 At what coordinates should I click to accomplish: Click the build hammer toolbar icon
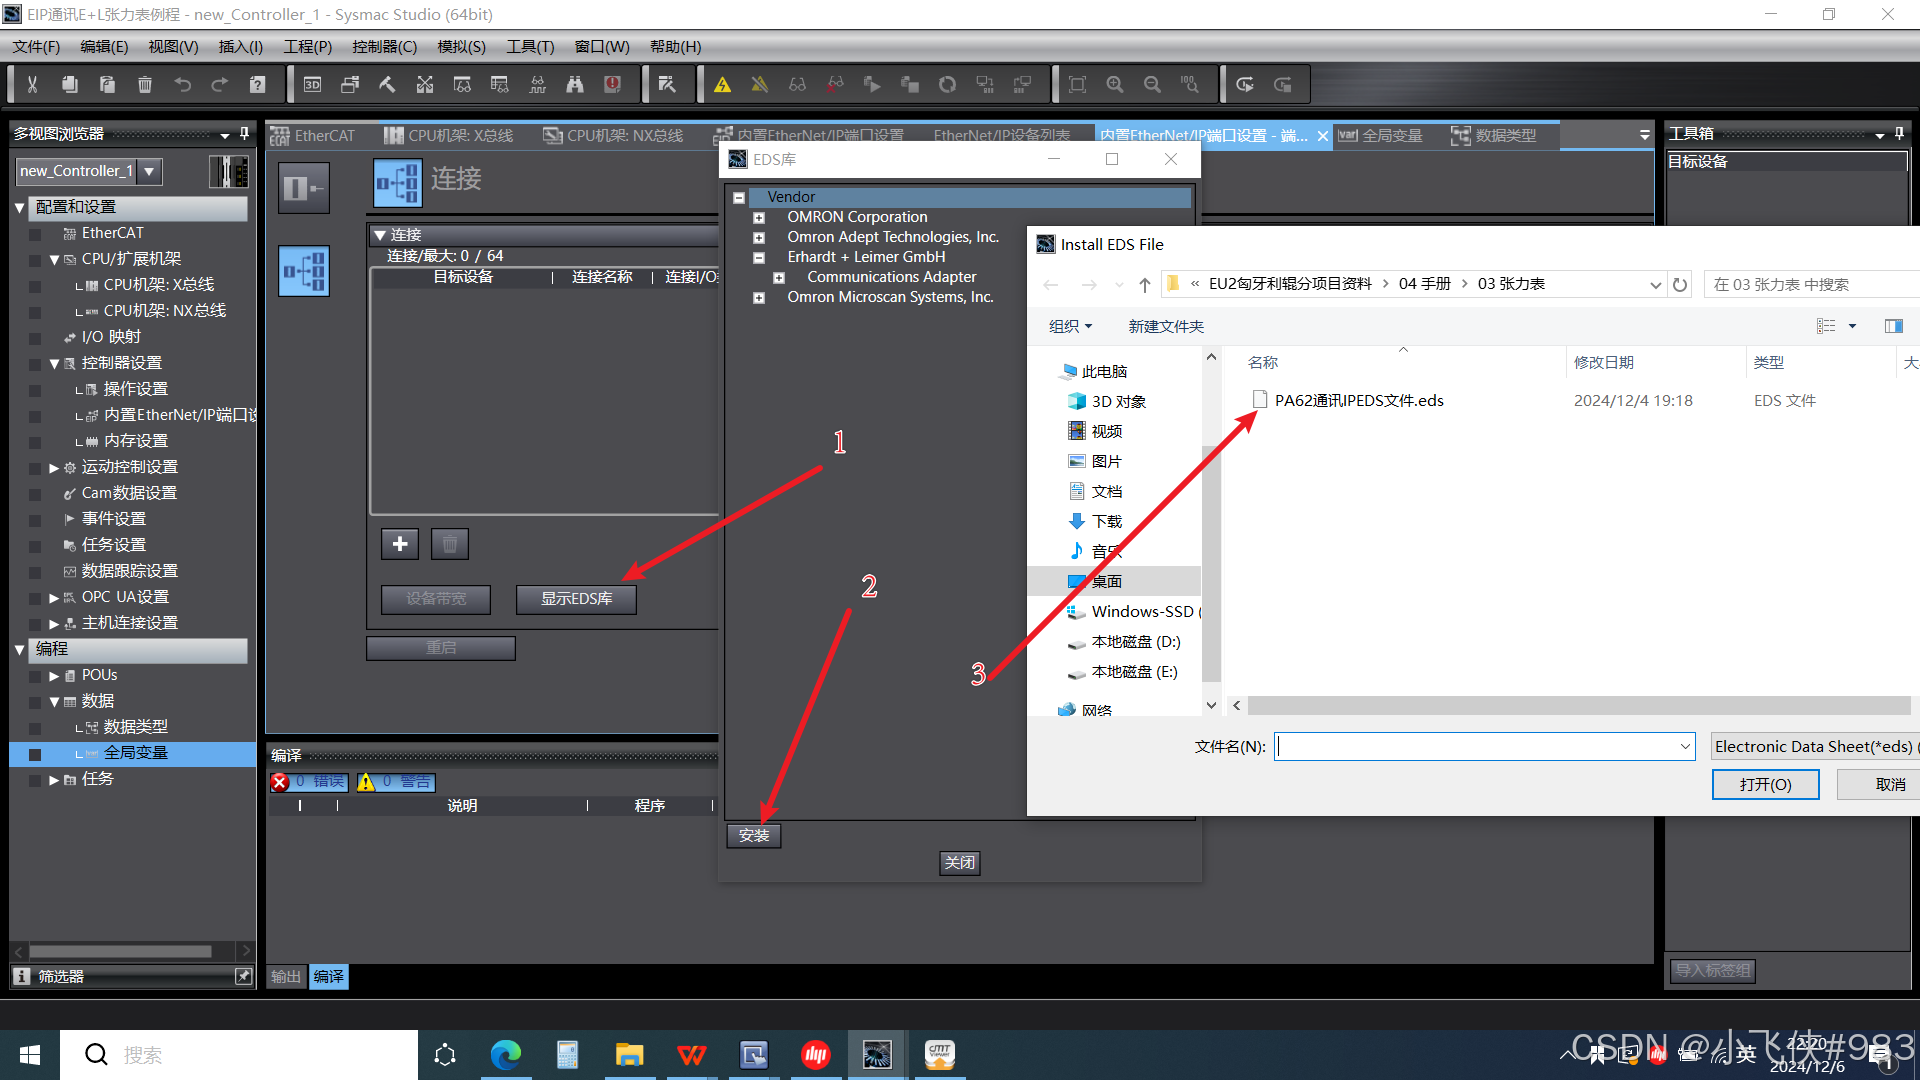pyautogui.click(x=387, y=85)
